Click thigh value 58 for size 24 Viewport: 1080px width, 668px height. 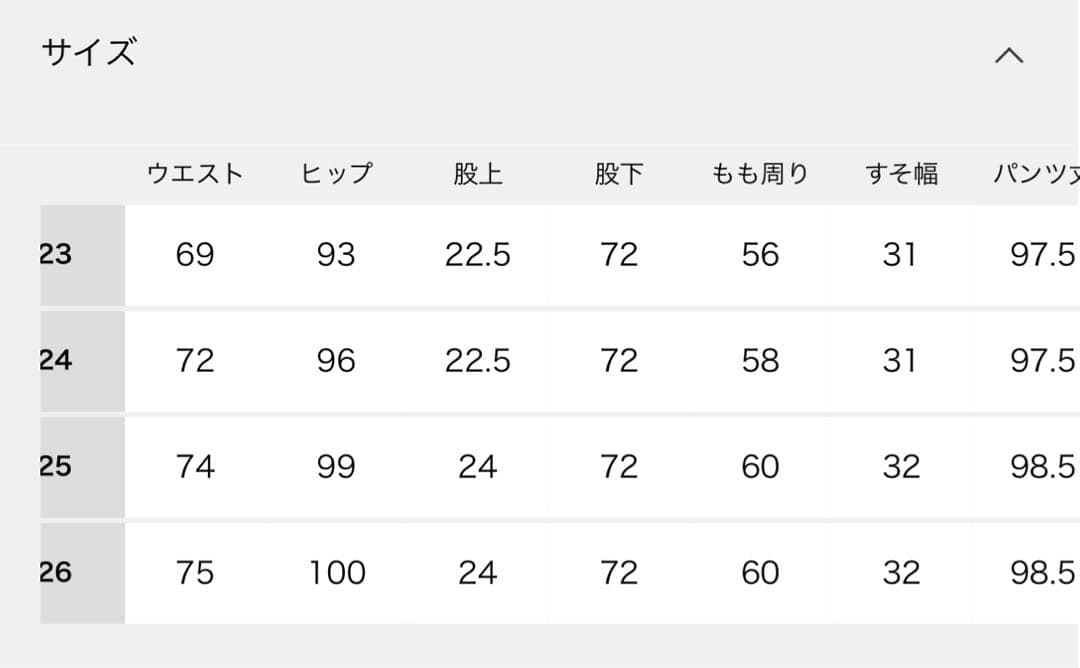click(760, 360)
